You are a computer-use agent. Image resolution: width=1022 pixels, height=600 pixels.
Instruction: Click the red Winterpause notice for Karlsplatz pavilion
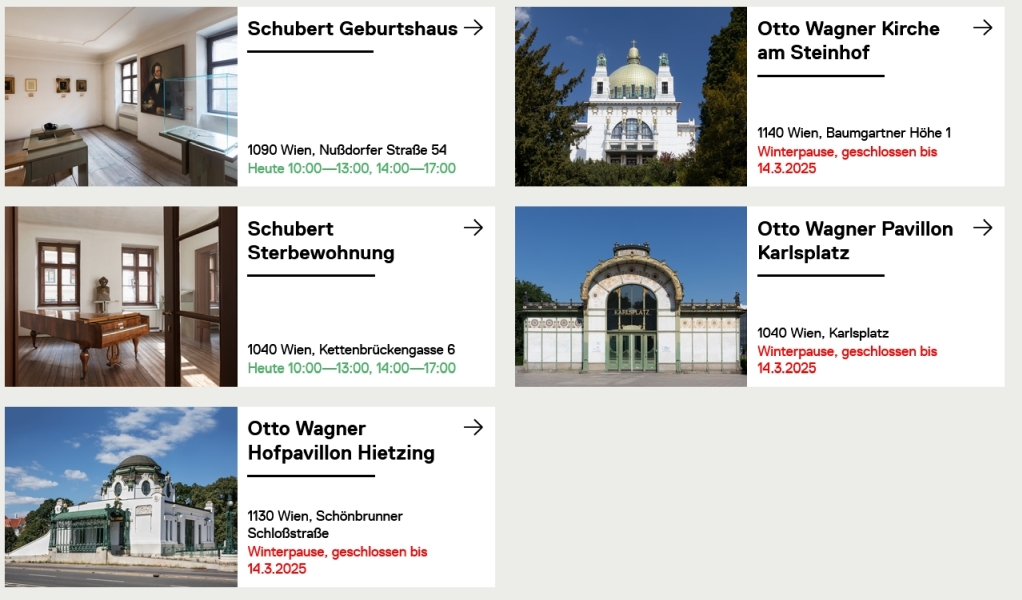pyautogui.click(x=847, y=360)
